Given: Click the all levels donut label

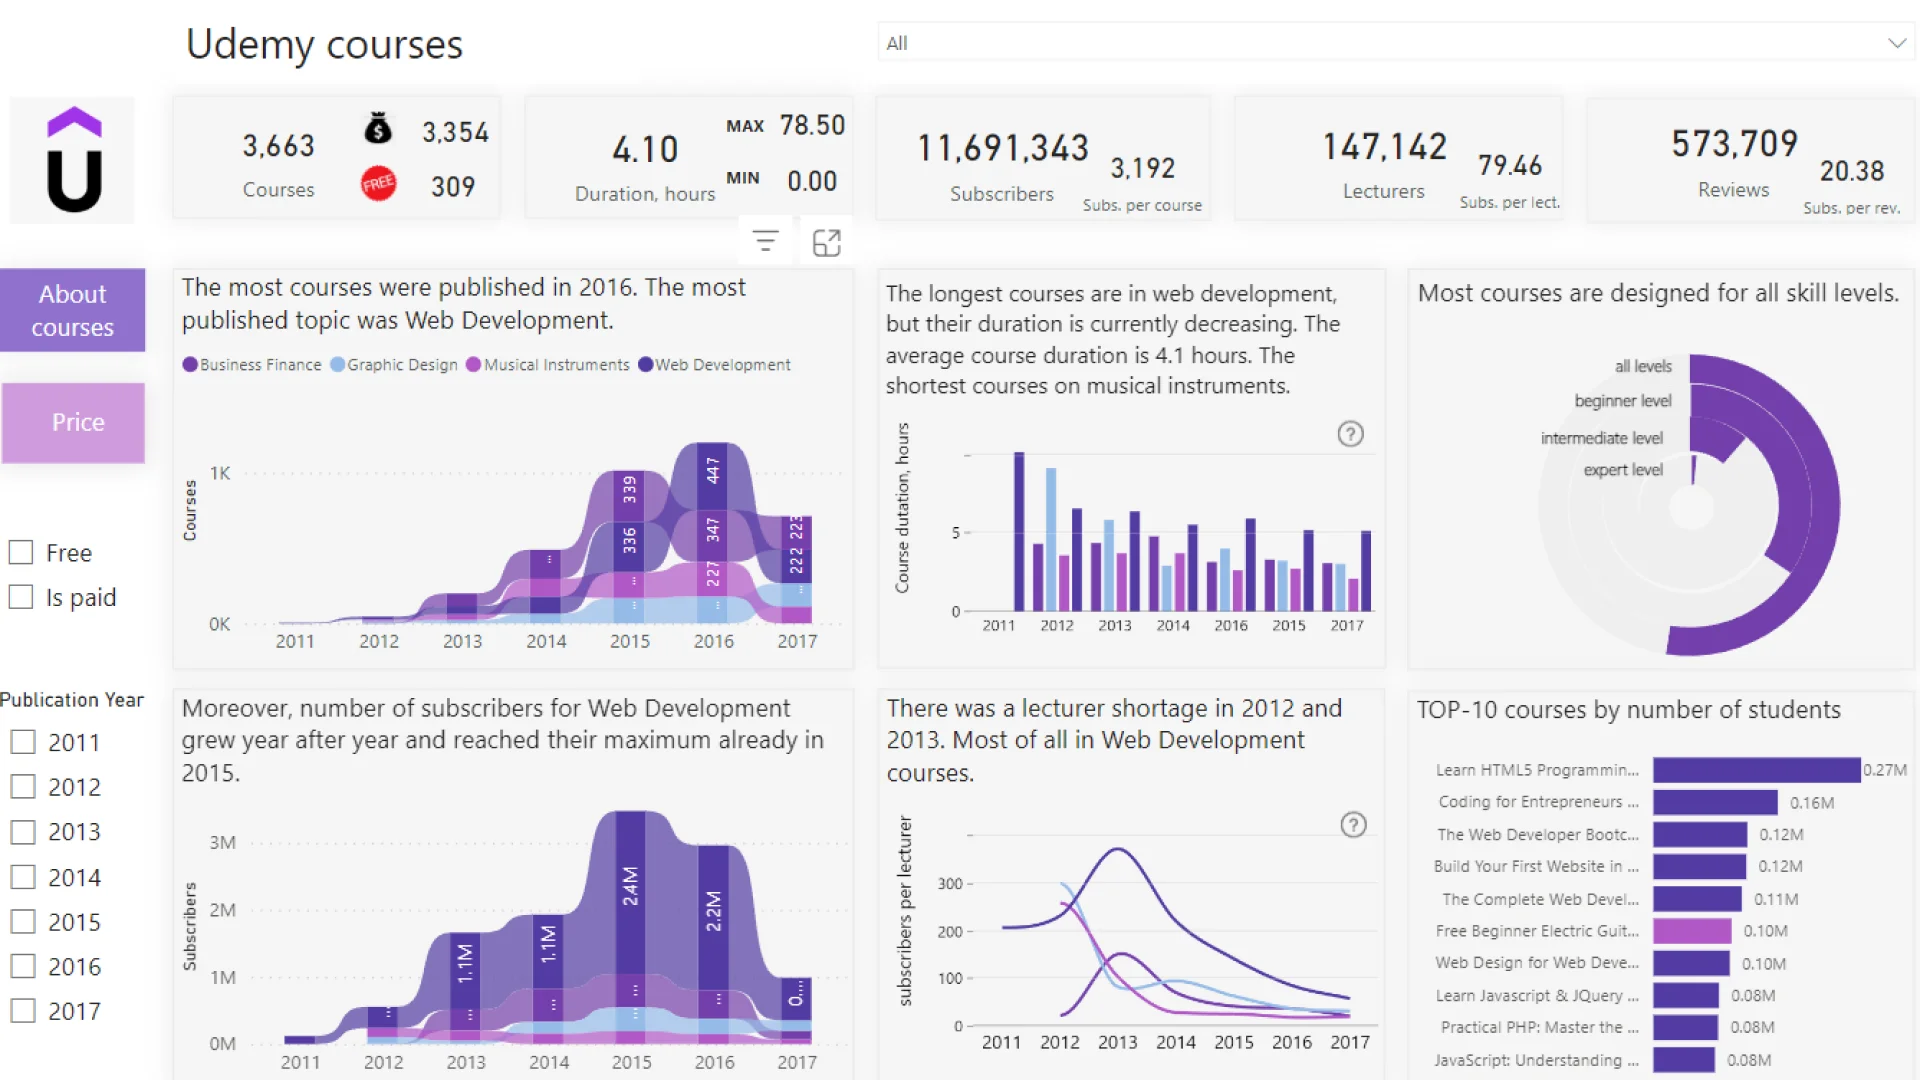Looking at the screenshot, I should [1643, 366].
